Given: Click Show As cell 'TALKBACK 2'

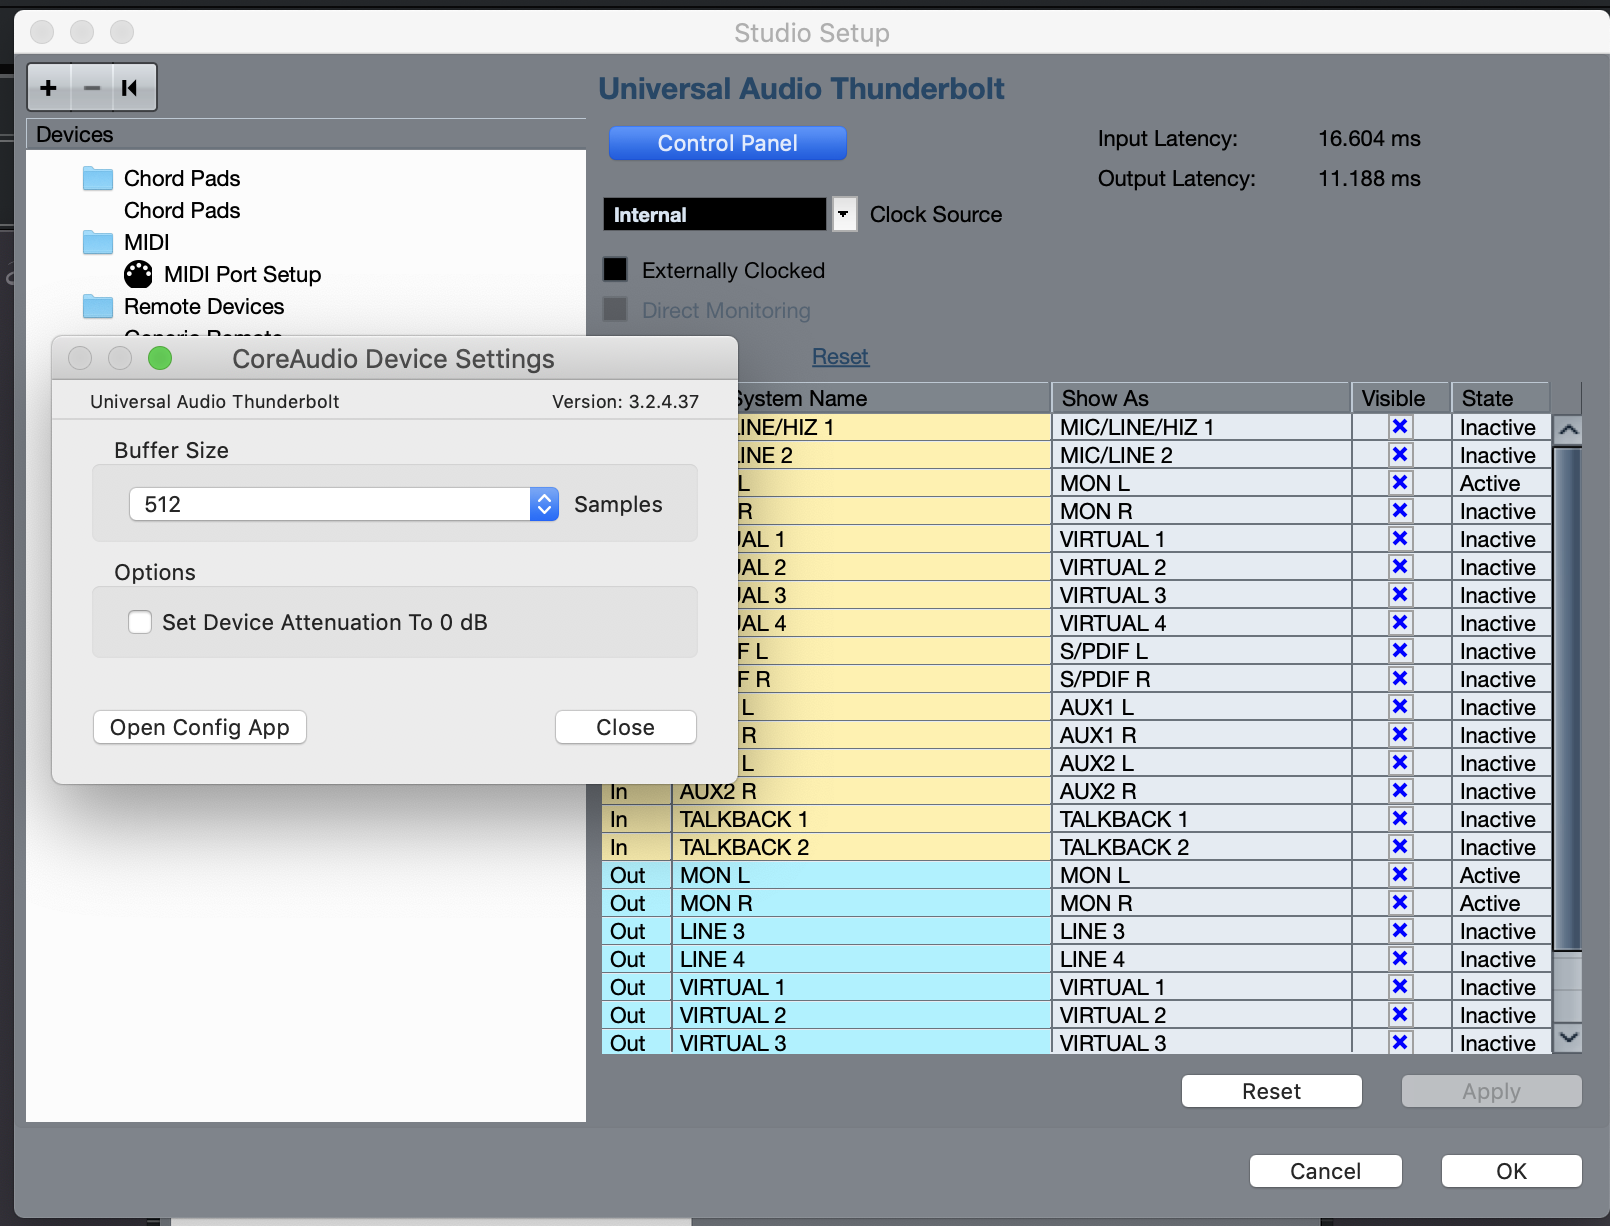Looking at the screenshot, I should (1201, 847).
